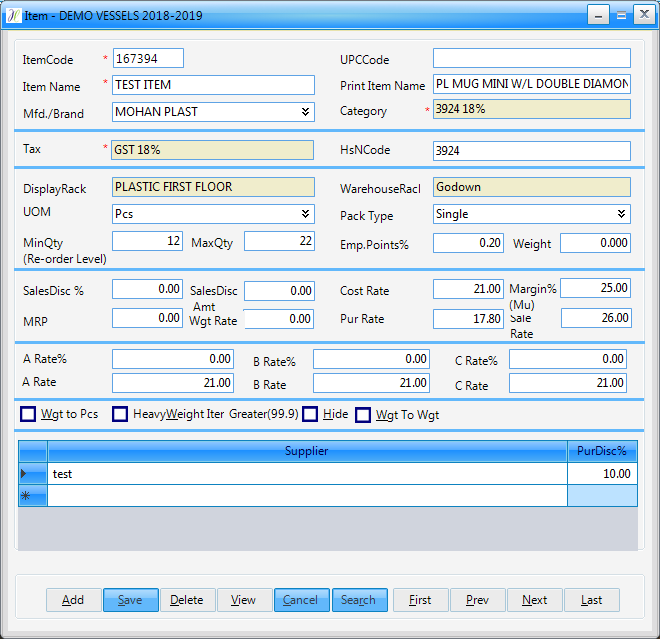The width and height of the screenshot is (660, 639).
Task: Expand the UOM dropdown list
Action: pos(306,214)
